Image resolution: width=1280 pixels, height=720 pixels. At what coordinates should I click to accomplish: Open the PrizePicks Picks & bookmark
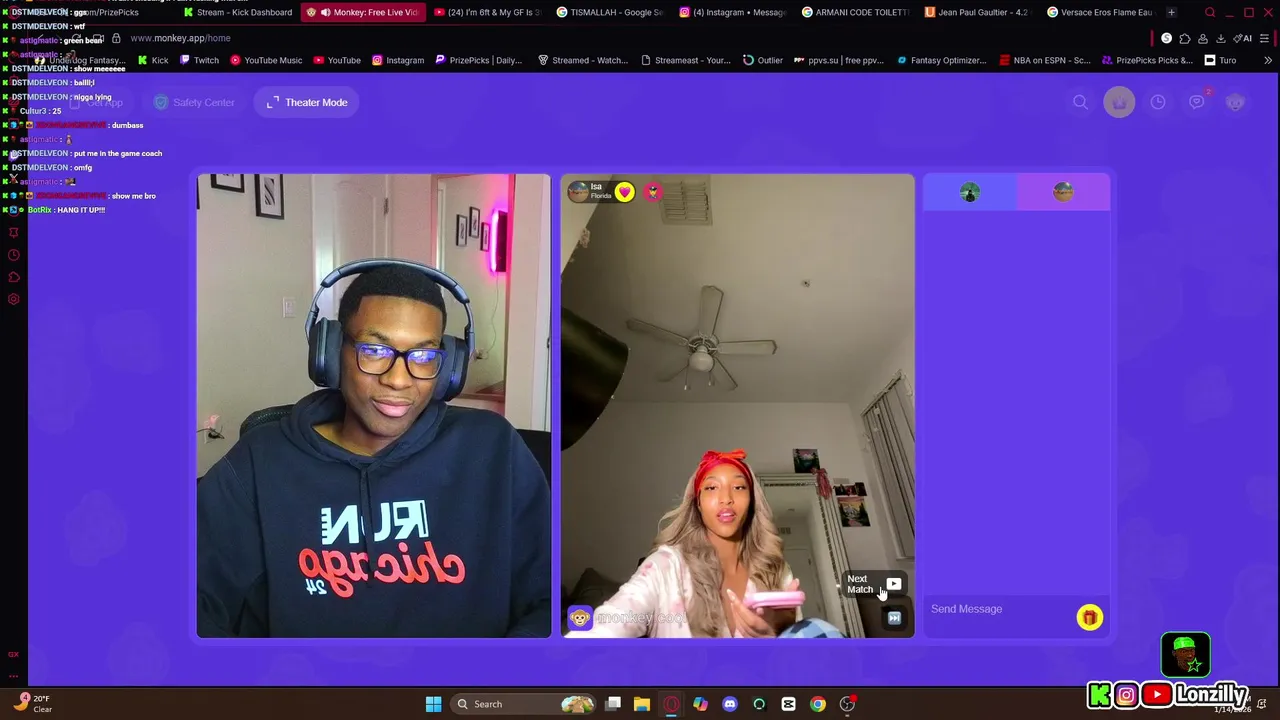pos(1146,60)
